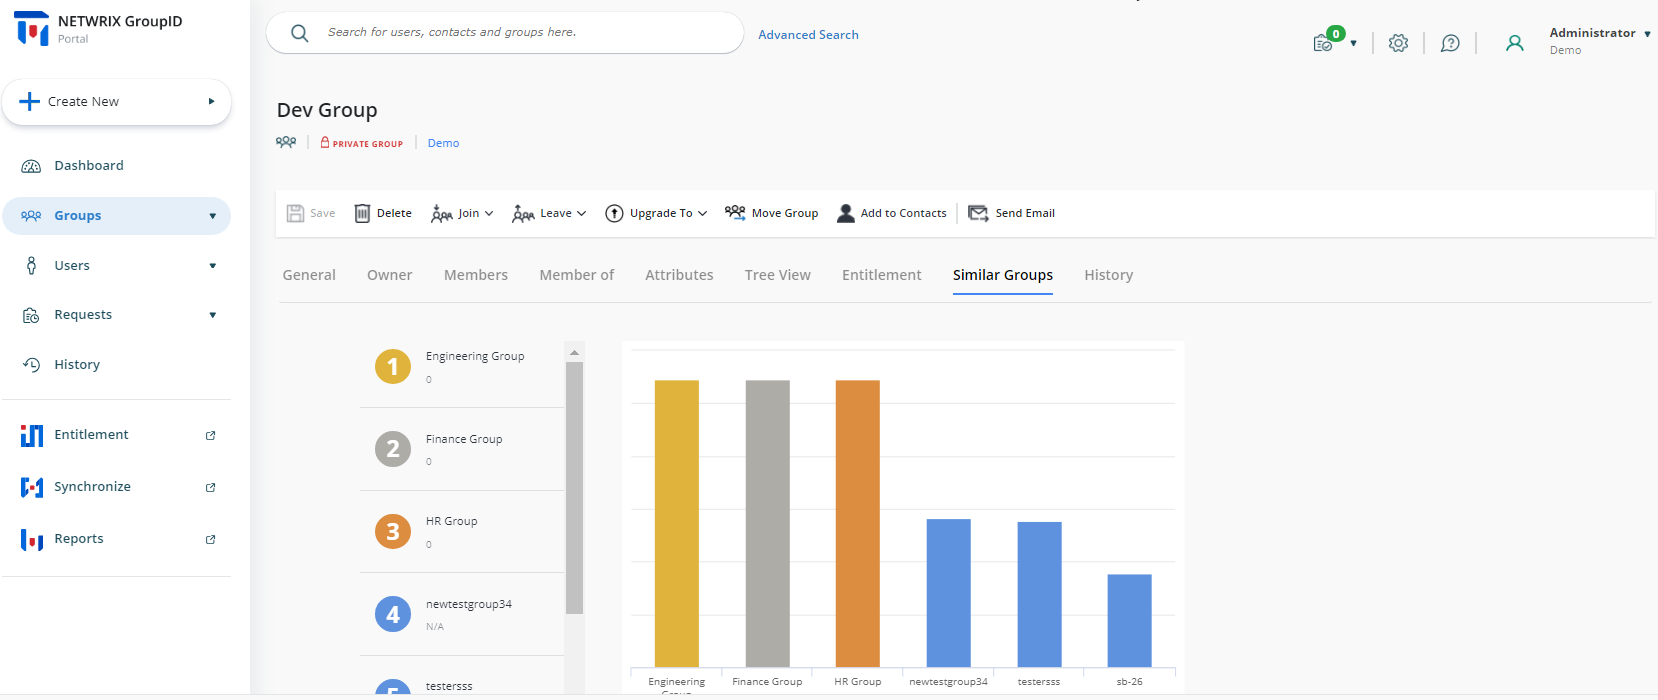The height and width of the screenshot is (700, 1658).
Task: Expand the Join dropdown
Action: tap(462, 213)
